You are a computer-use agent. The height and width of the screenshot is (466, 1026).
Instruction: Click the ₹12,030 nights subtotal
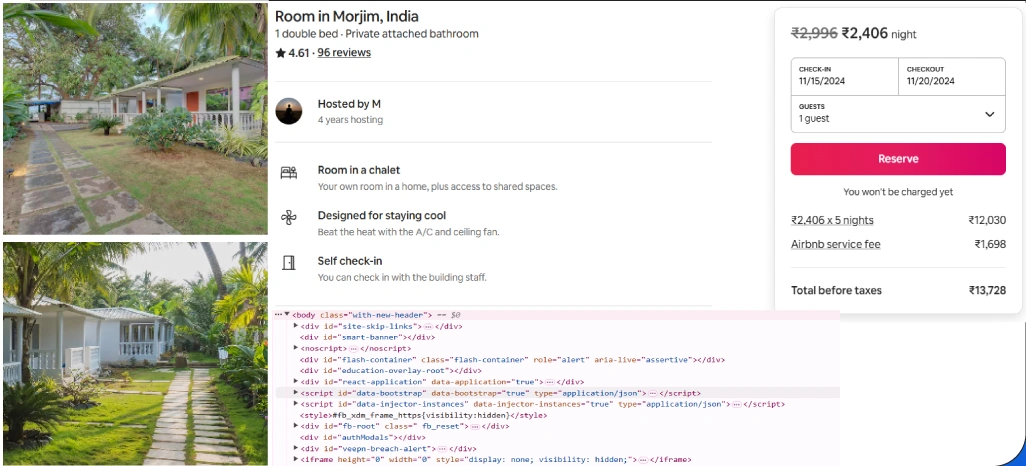[x=987, y=221]
